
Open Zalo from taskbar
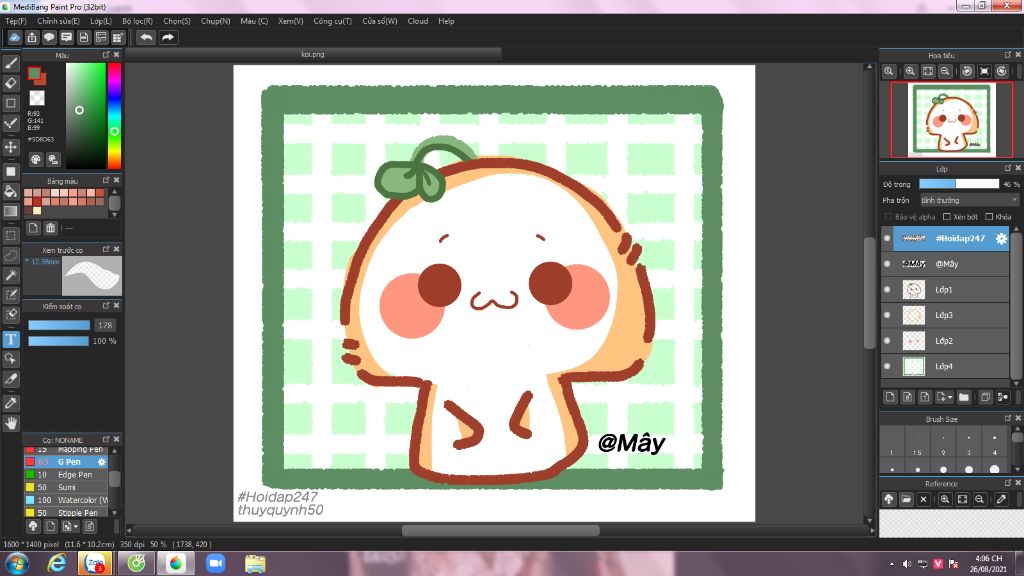[95, 563]
